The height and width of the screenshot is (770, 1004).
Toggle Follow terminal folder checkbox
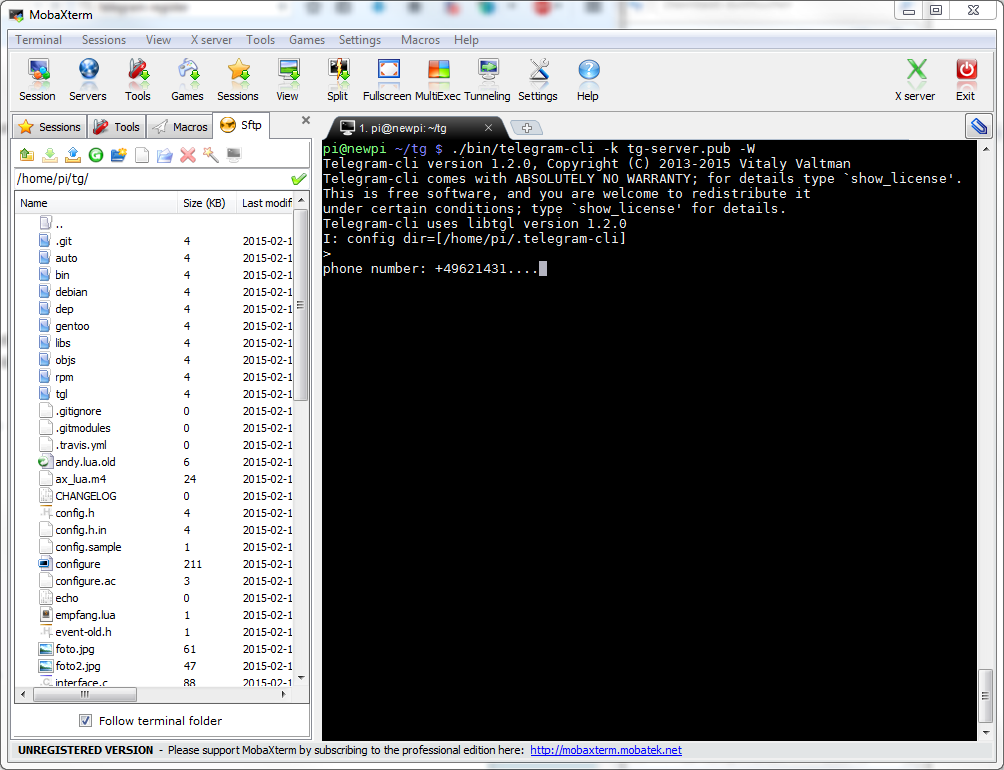85,721
